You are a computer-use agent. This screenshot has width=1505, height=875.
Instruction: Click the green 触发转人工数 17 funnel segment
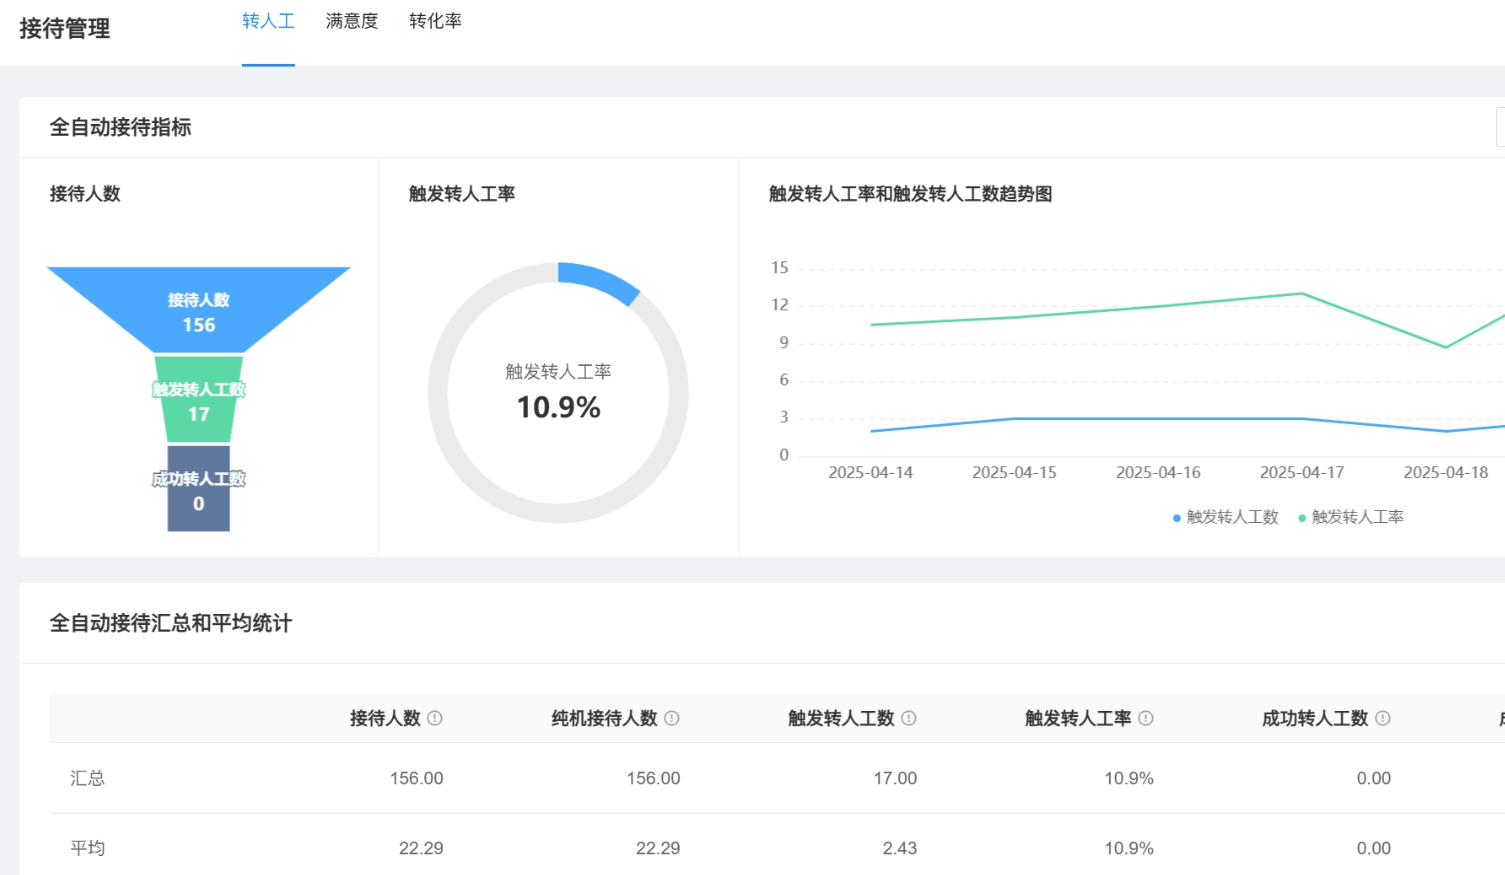pos(199,400)
